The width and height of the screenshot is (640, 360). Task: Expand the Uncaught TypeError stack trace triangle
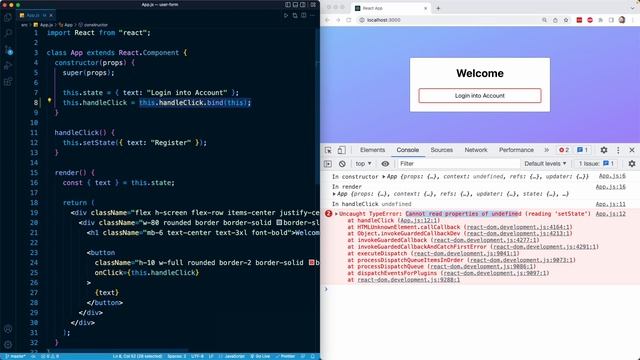pos(336,214)
